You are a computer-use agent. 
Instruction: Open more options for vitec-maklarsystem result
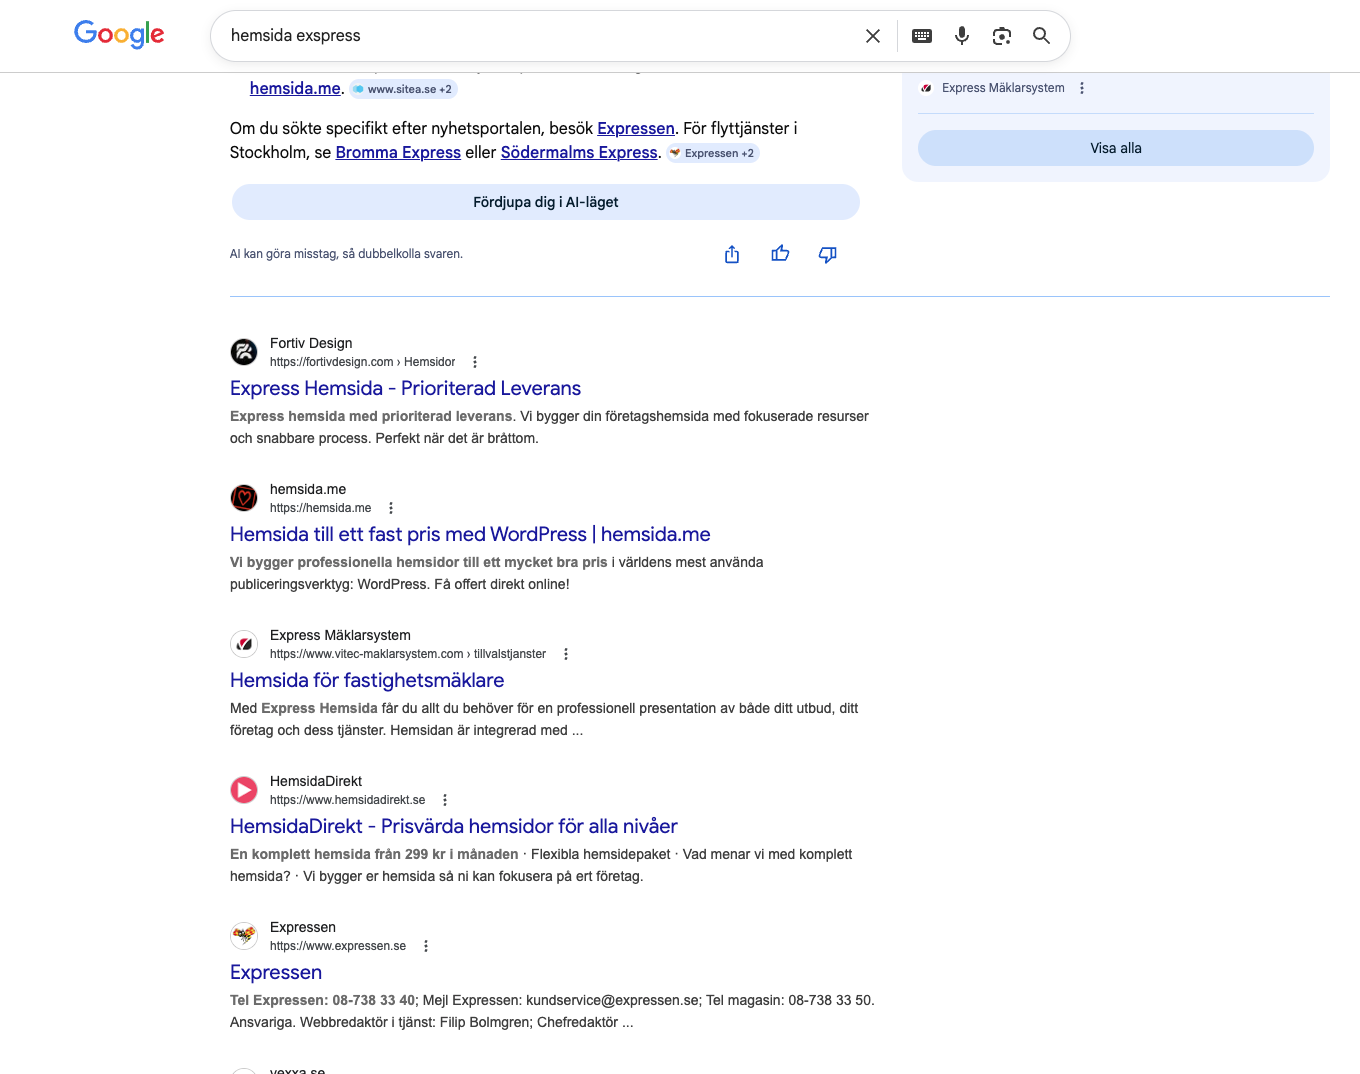(566, 654)
